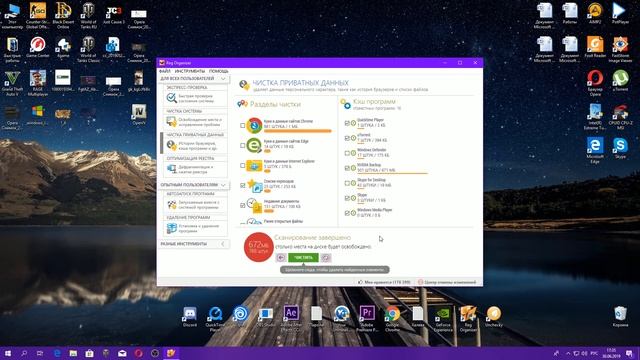Open Reg Organizer in the taskbar
The image size is (640, 360).
click(171, 353)
